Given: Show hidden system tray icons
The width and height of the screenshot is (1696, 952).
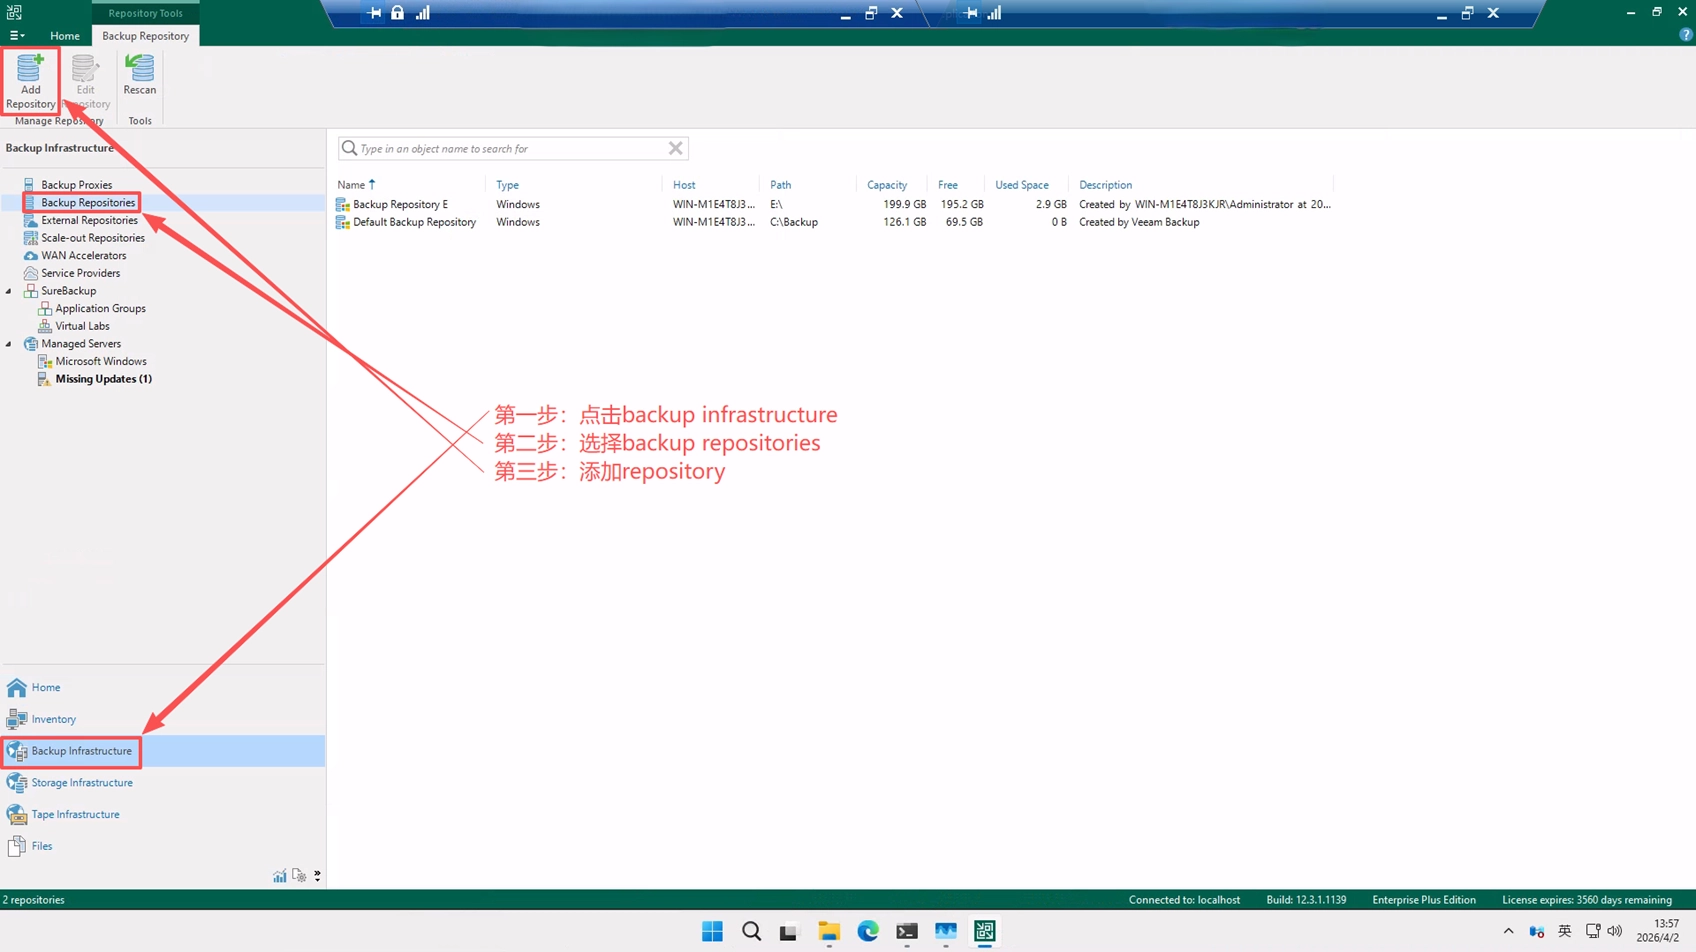Looking at the screenshot, I should tap(1508, 932).
